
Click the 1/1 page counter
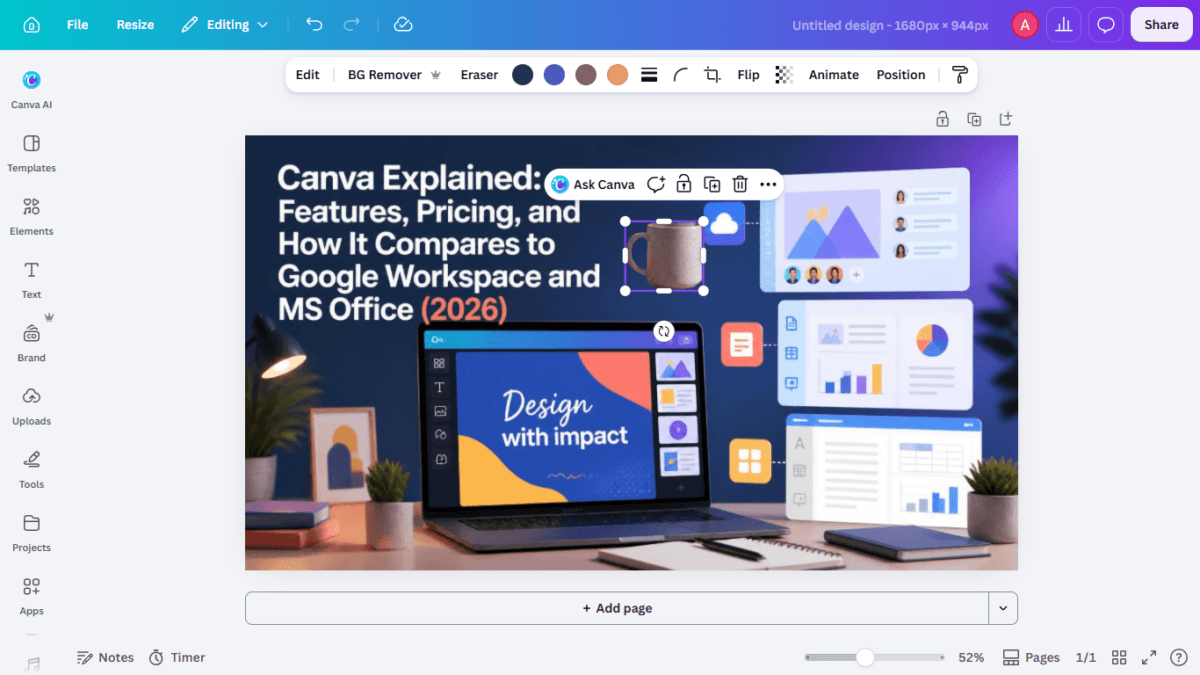(x=1086, y=657)
